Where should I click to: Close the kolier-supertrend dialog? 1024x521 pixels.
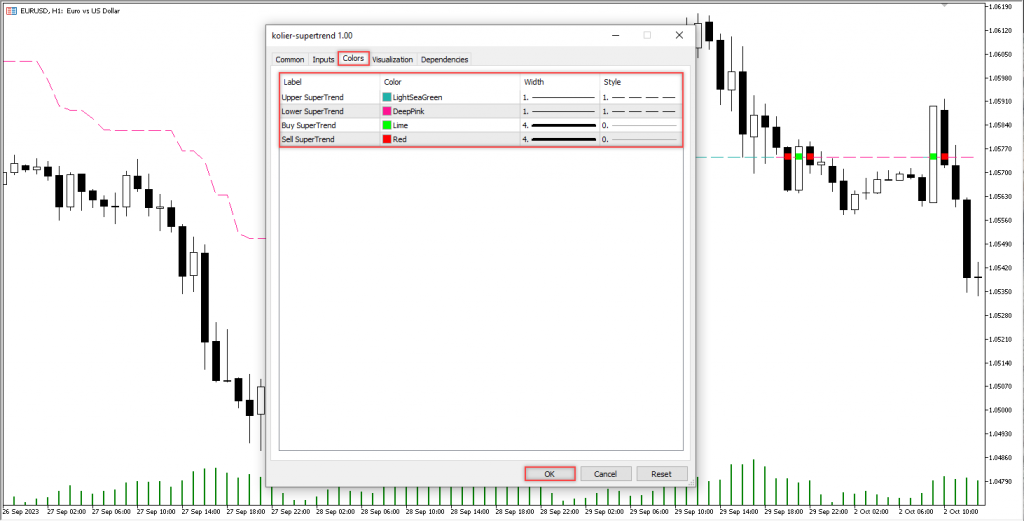679,35
